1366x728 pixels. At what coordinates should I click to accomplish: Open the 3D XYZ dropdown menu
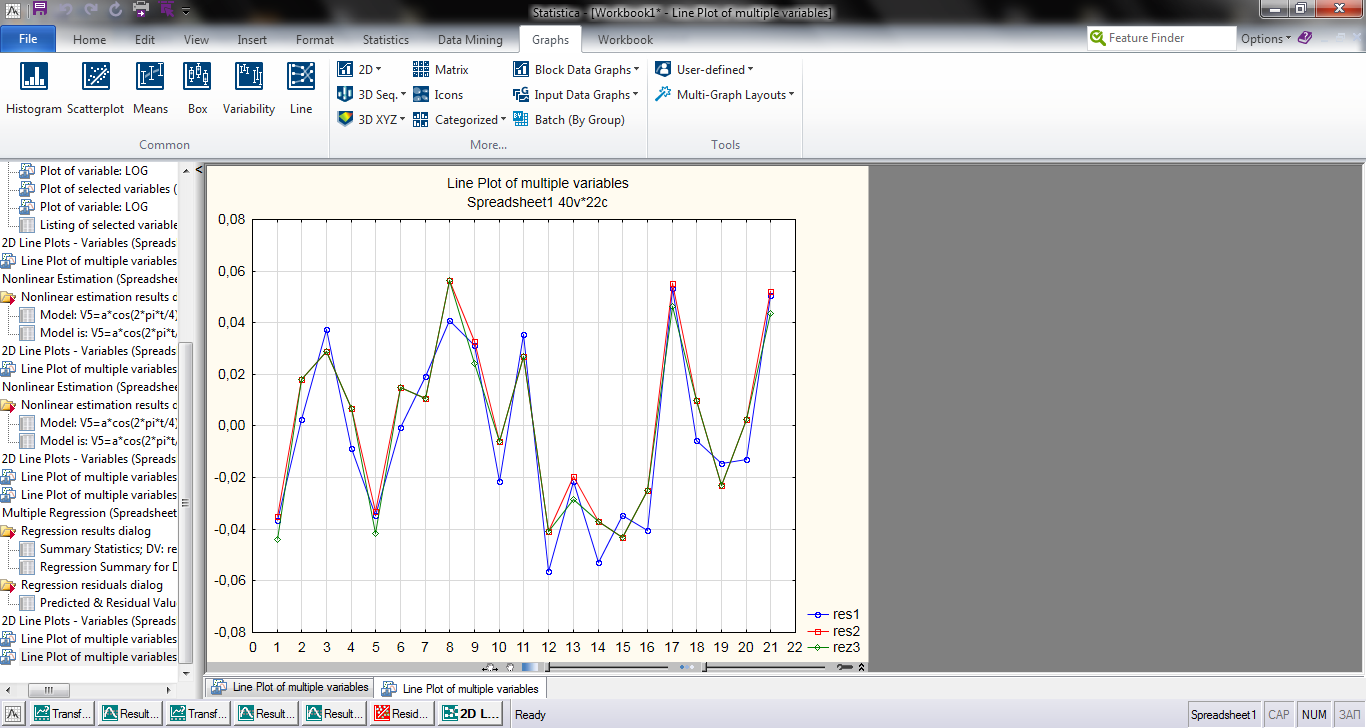[x=371, y=120]
